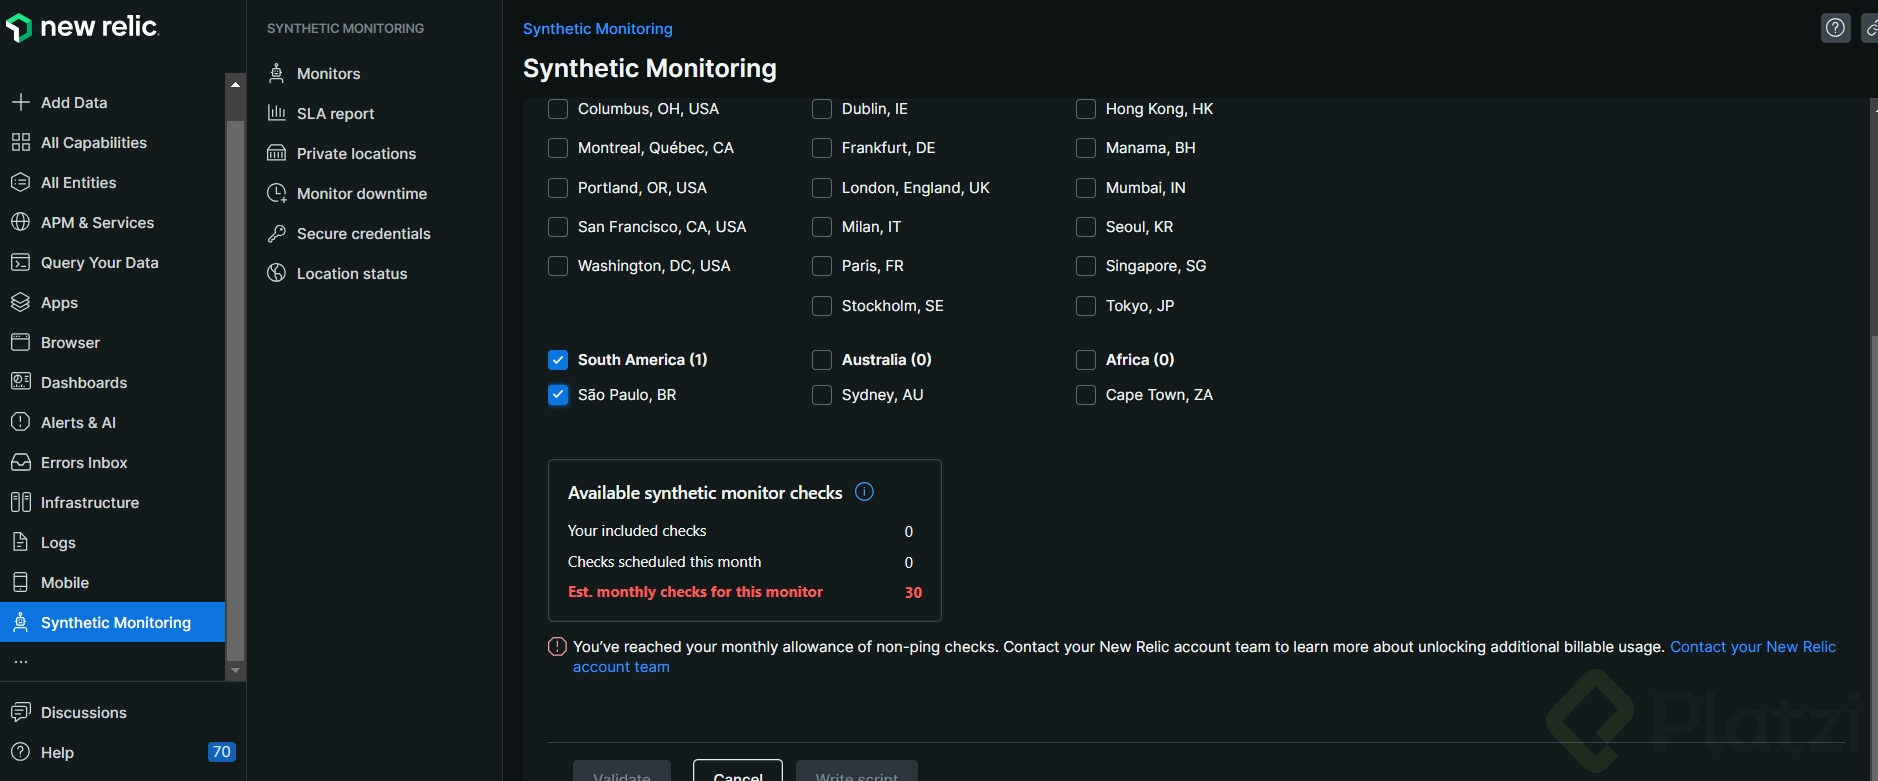Viewport: 1878px width, 781px height.
Task: Click the New Relic logo icon
Action: click(x=19, y=28)
